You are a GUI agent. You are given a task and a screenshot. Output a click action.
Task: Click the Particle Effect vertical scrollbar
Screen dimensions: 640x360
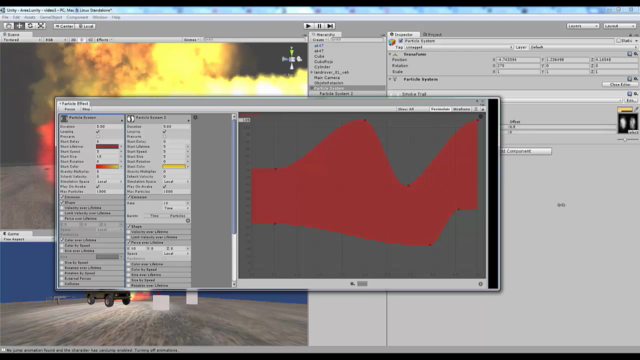point(234,200)
